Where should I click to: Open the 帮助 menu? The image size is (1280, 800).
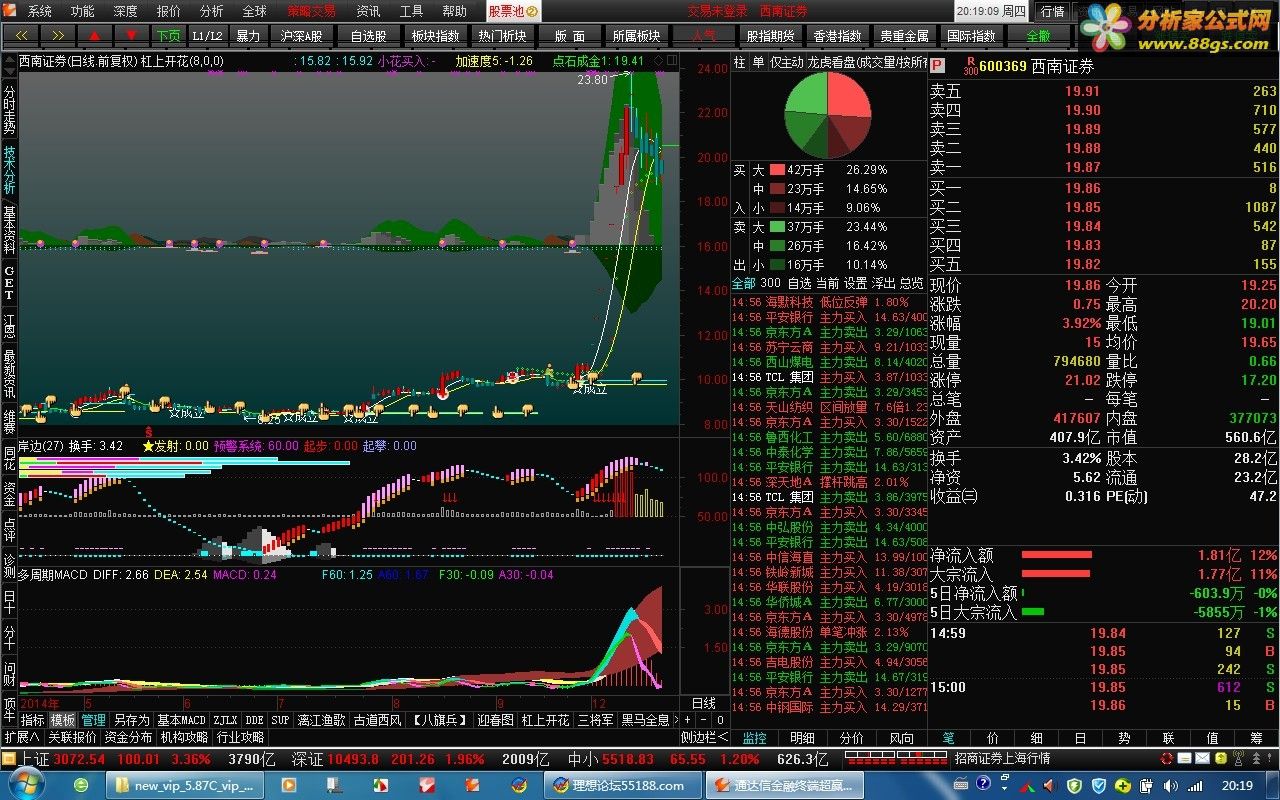pos(455,11)
